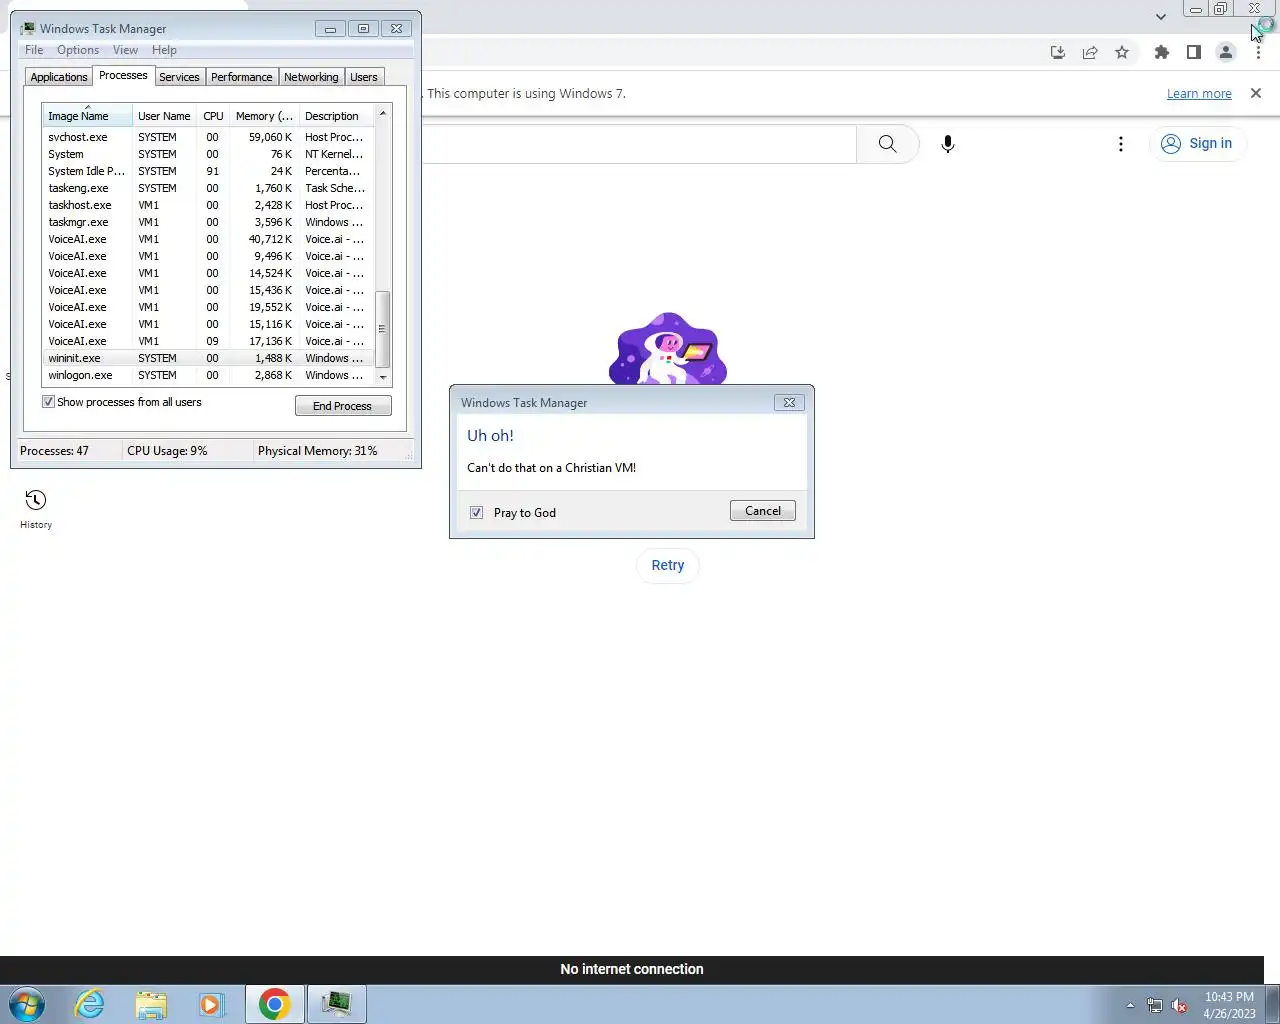Select the svchost.exe process row
This screenshot has width=1280, height=1024.
coord(208,137)
